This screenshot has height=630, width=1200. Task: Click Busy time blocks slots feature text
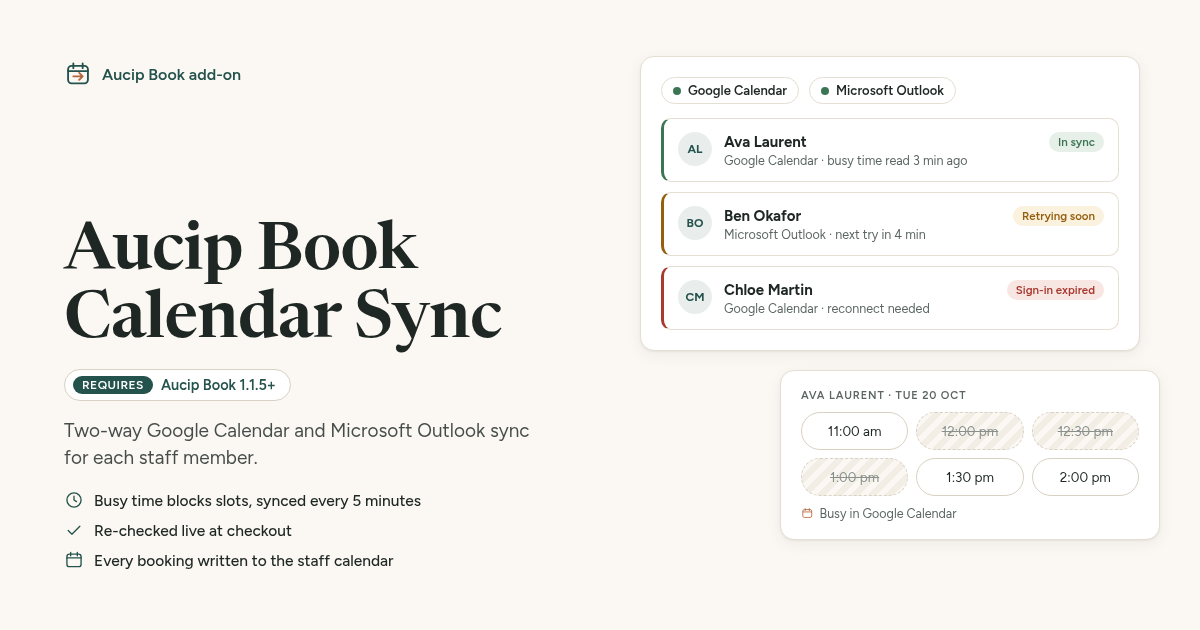(257, 500)
